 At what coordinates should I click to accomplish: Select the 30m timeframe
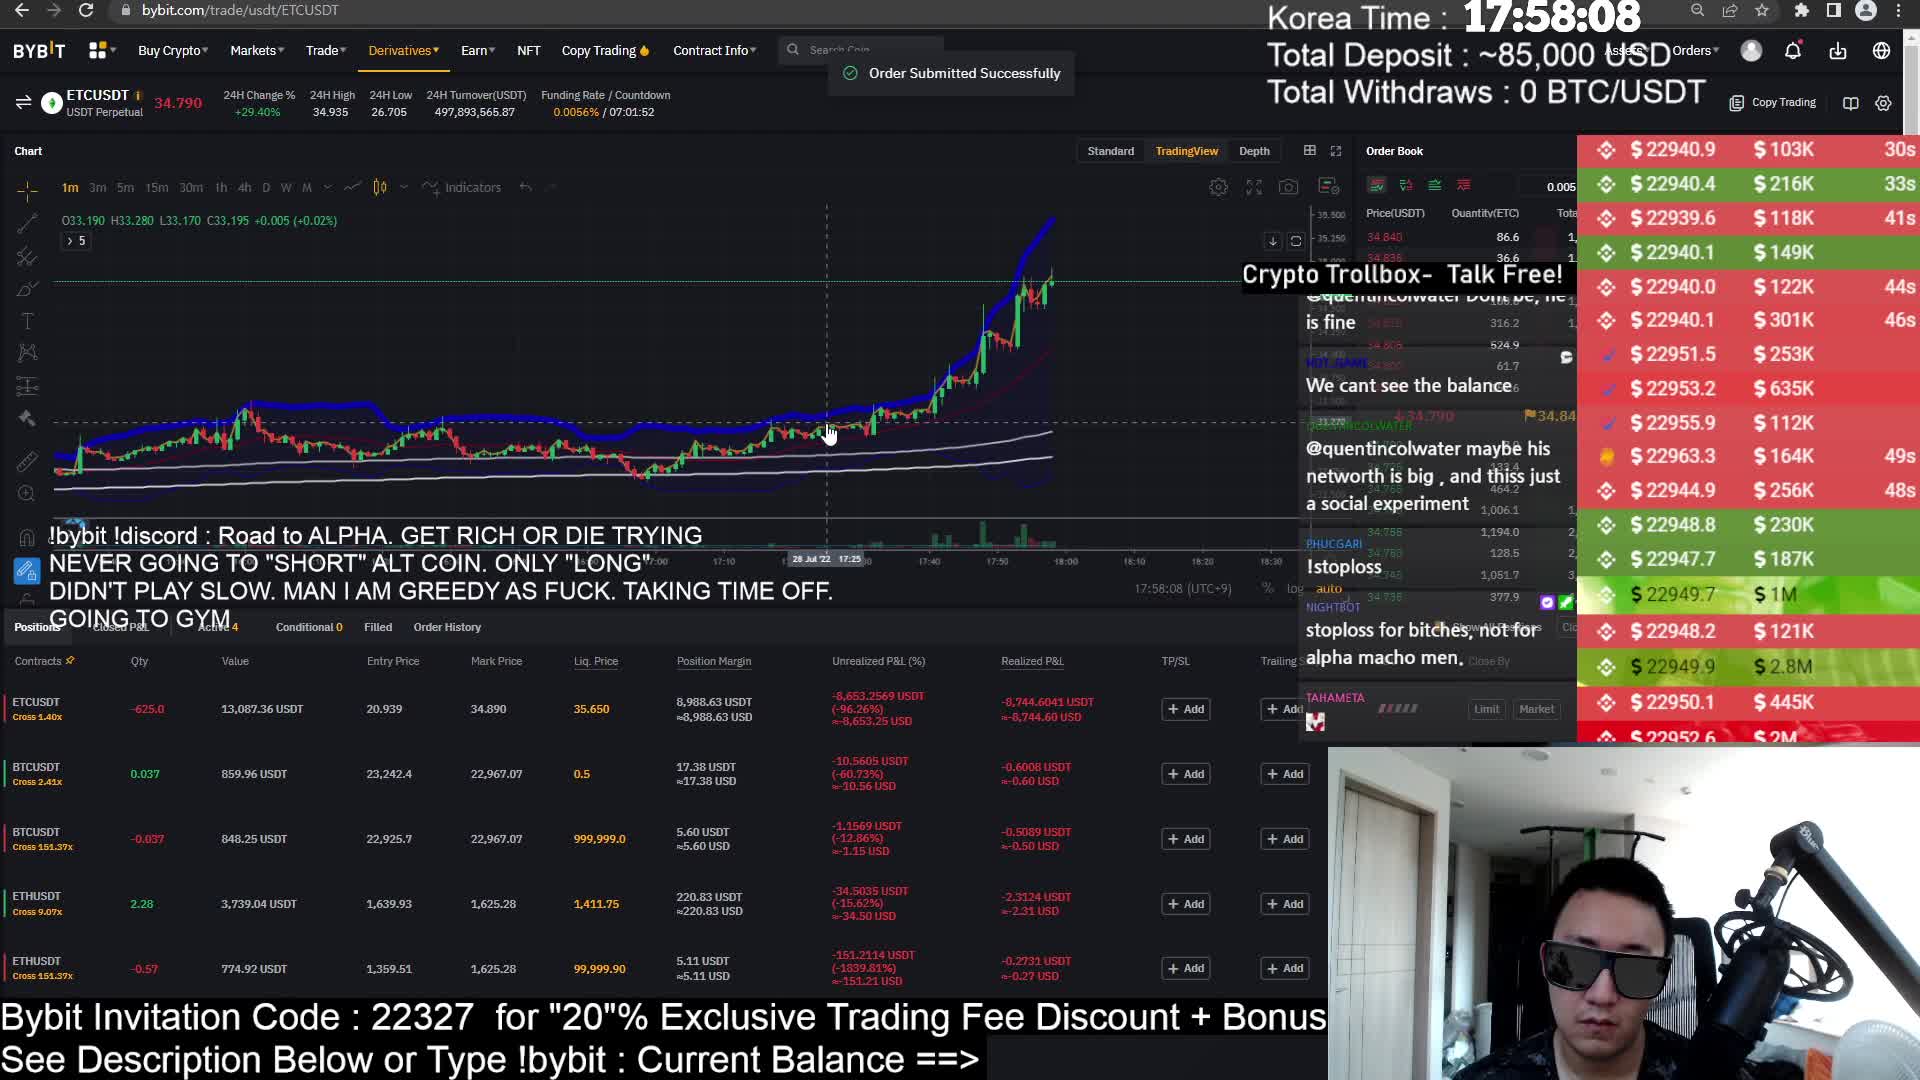pyautogui.click(x=191, y=187)
